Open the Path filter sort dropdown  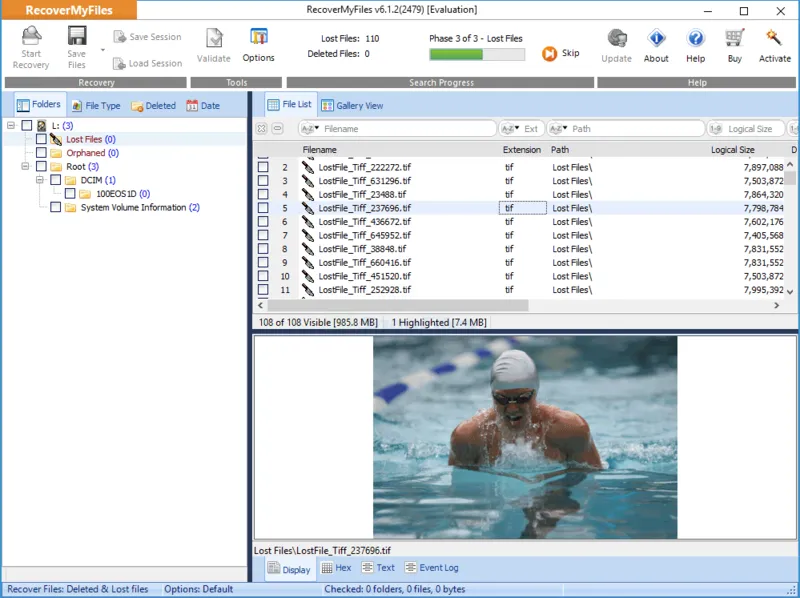(559, 129)
